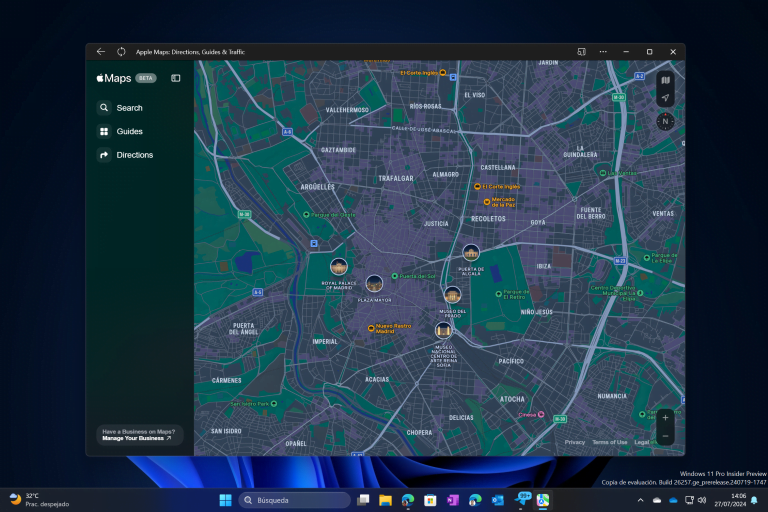Open Outlook from the taskbar
Image resolution: width=768 pixels, height=512 pixels.
(498, 500)
